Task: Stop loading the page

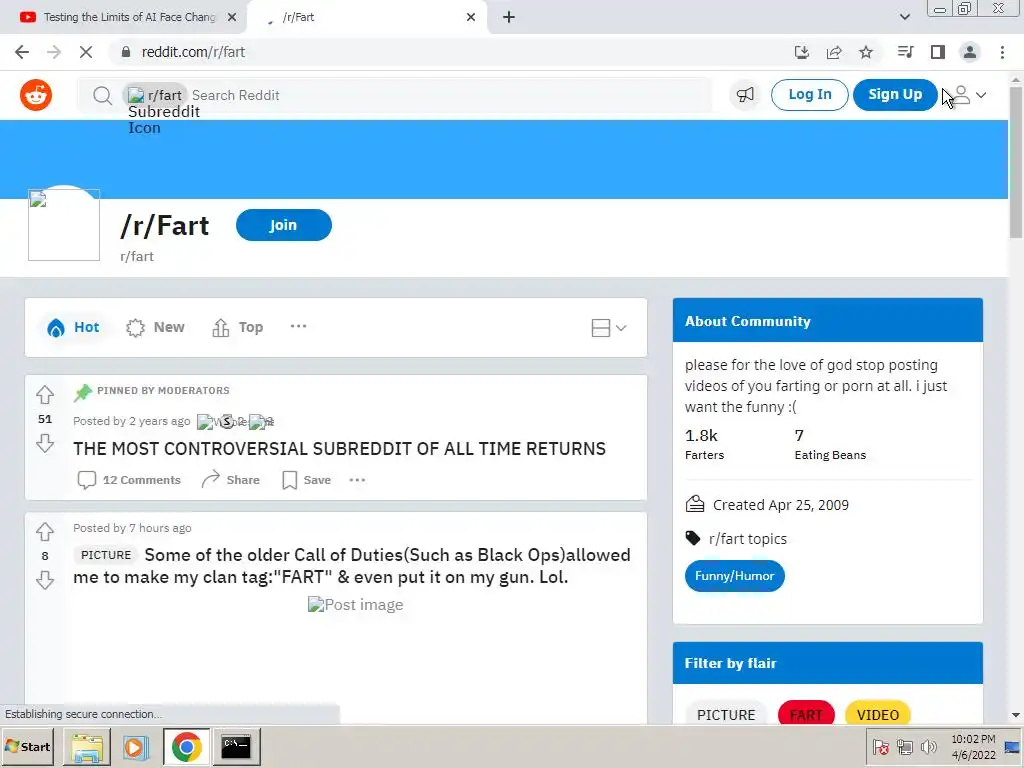Action: [86, 52]
